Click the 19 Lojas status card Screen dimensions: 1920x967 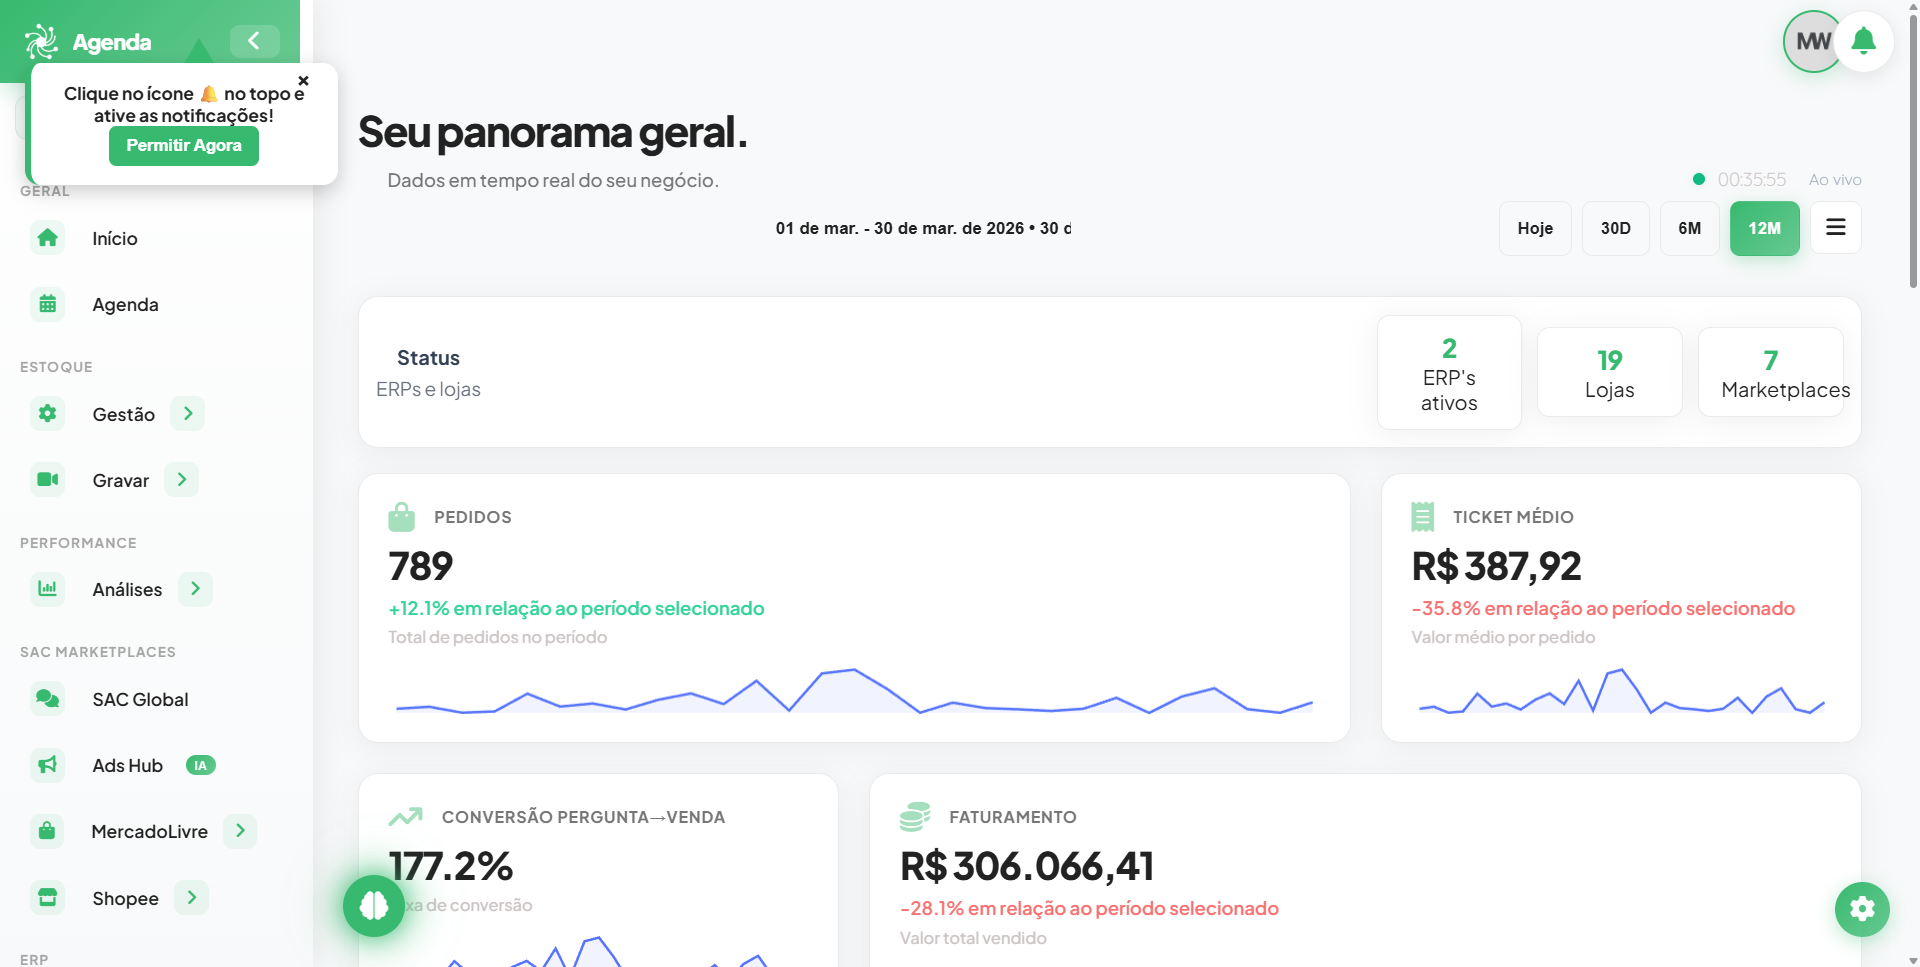pyautogui.click(x=1609, y=372)
